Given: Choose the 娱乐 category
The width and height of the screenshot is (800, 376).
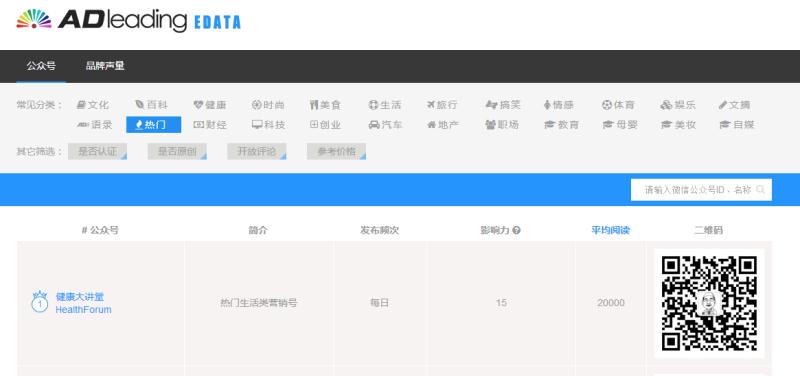Looking at the screenshot, I should (x=678, y=105).
